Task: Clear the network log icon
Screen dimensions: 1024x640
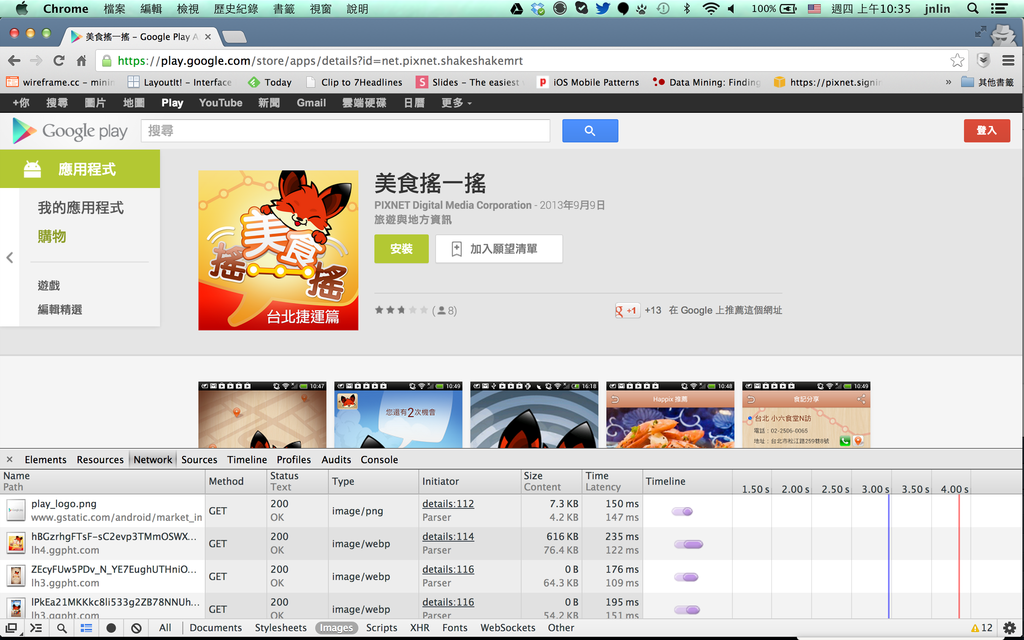Action: point(136,628)
